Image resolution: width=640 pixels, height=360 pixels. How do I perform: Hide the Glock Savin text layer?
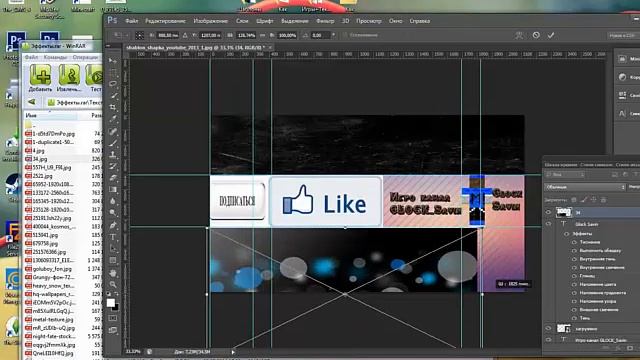click(x=548, y=224)
